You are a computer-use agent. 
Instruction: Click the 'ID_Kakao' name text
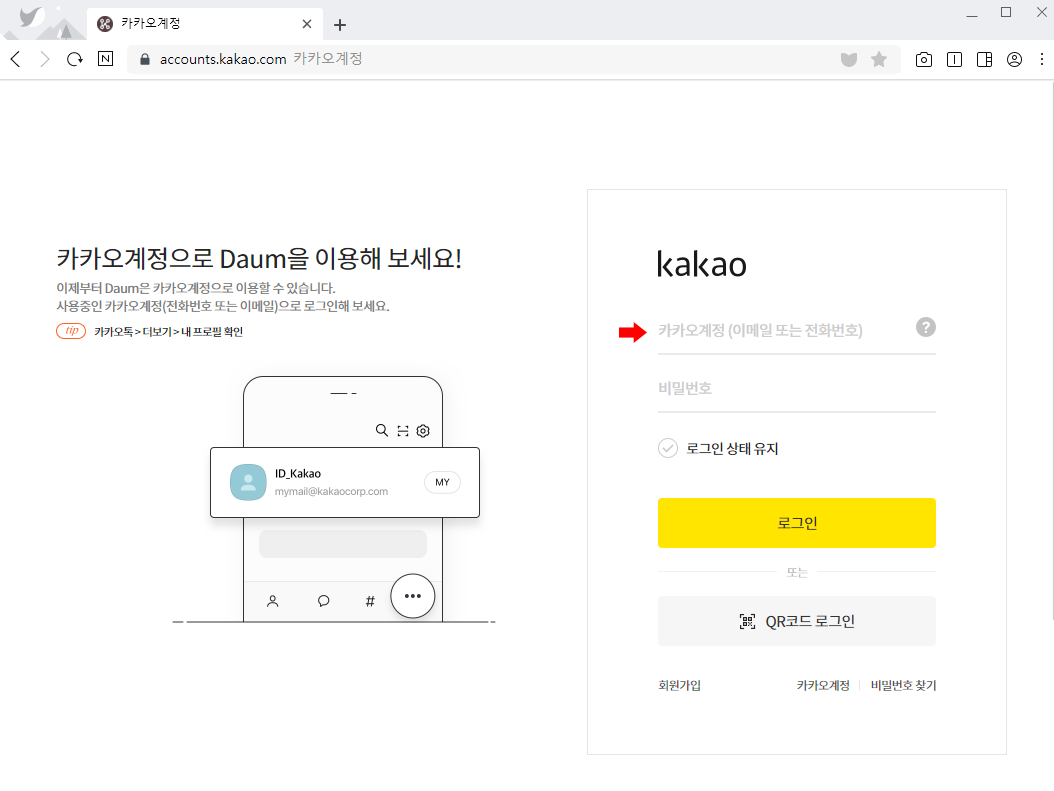[x=298, y=474]
